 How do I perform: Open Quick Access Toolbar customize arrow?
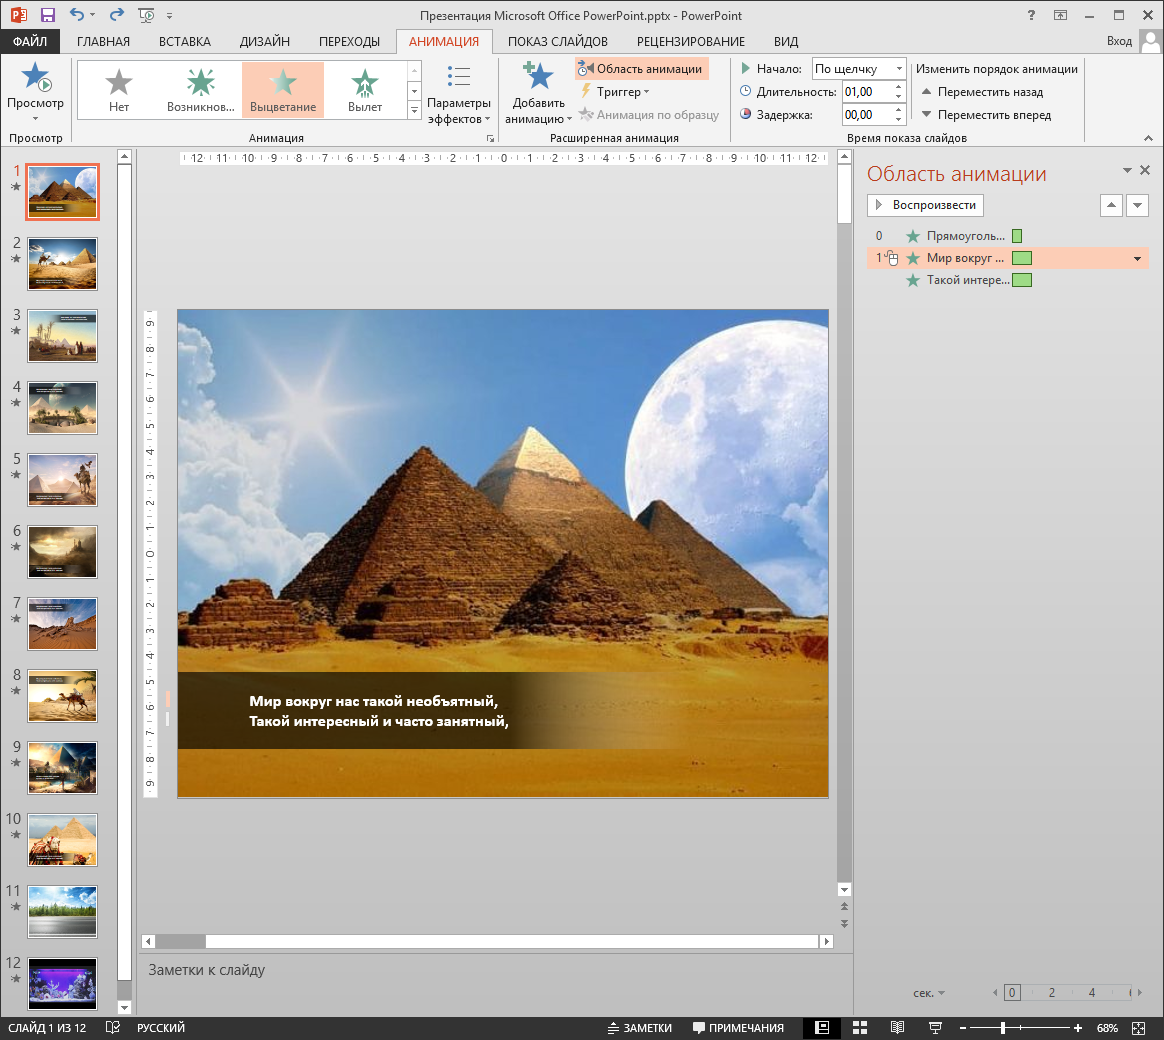click(169, 15)
